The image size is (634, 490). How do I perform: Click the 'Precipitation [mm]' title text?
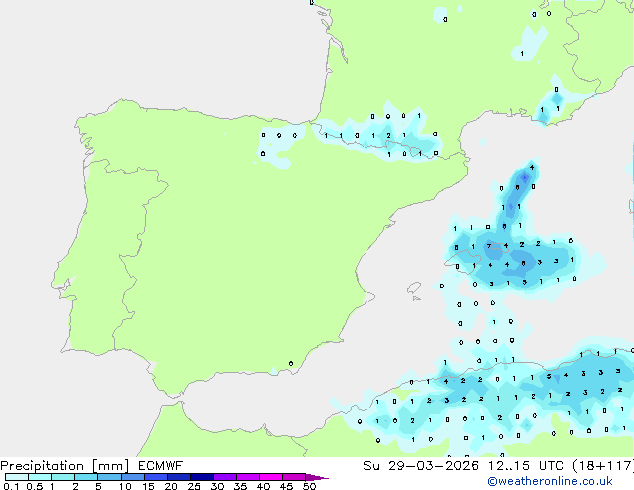(65, 466)
